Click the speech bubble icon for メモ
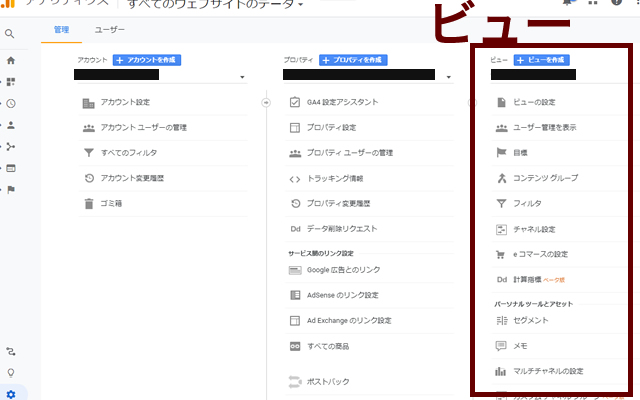Image resolution: width=640 pixels, height=400 pixels. click(501, 346)
